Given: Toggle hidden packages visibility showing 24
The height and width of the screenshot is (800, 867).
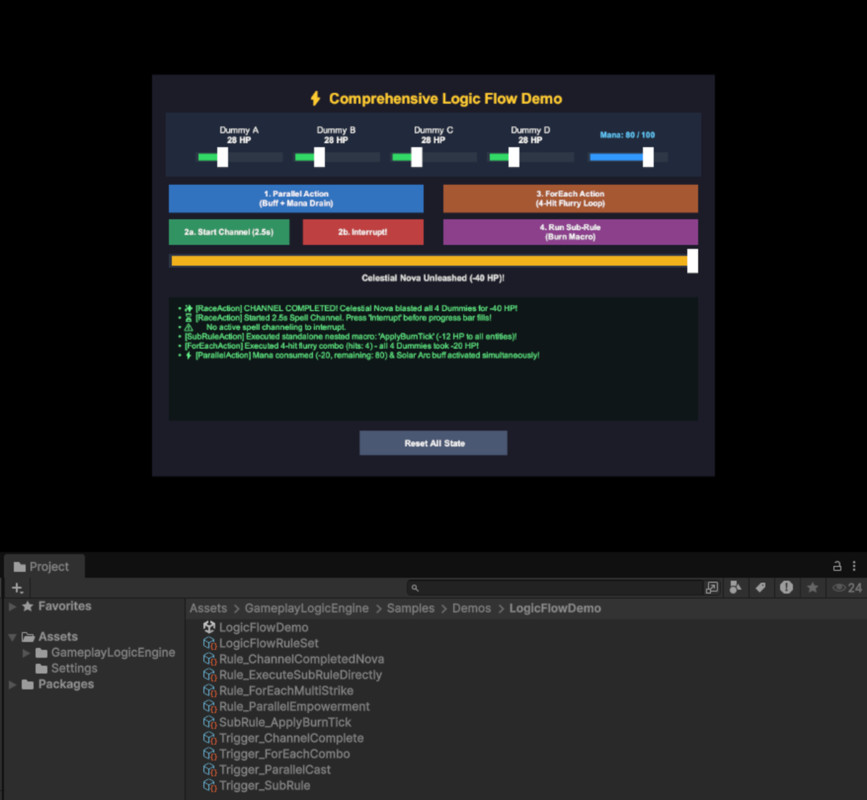Looking at the screenshot, I should tap(847, 588).
